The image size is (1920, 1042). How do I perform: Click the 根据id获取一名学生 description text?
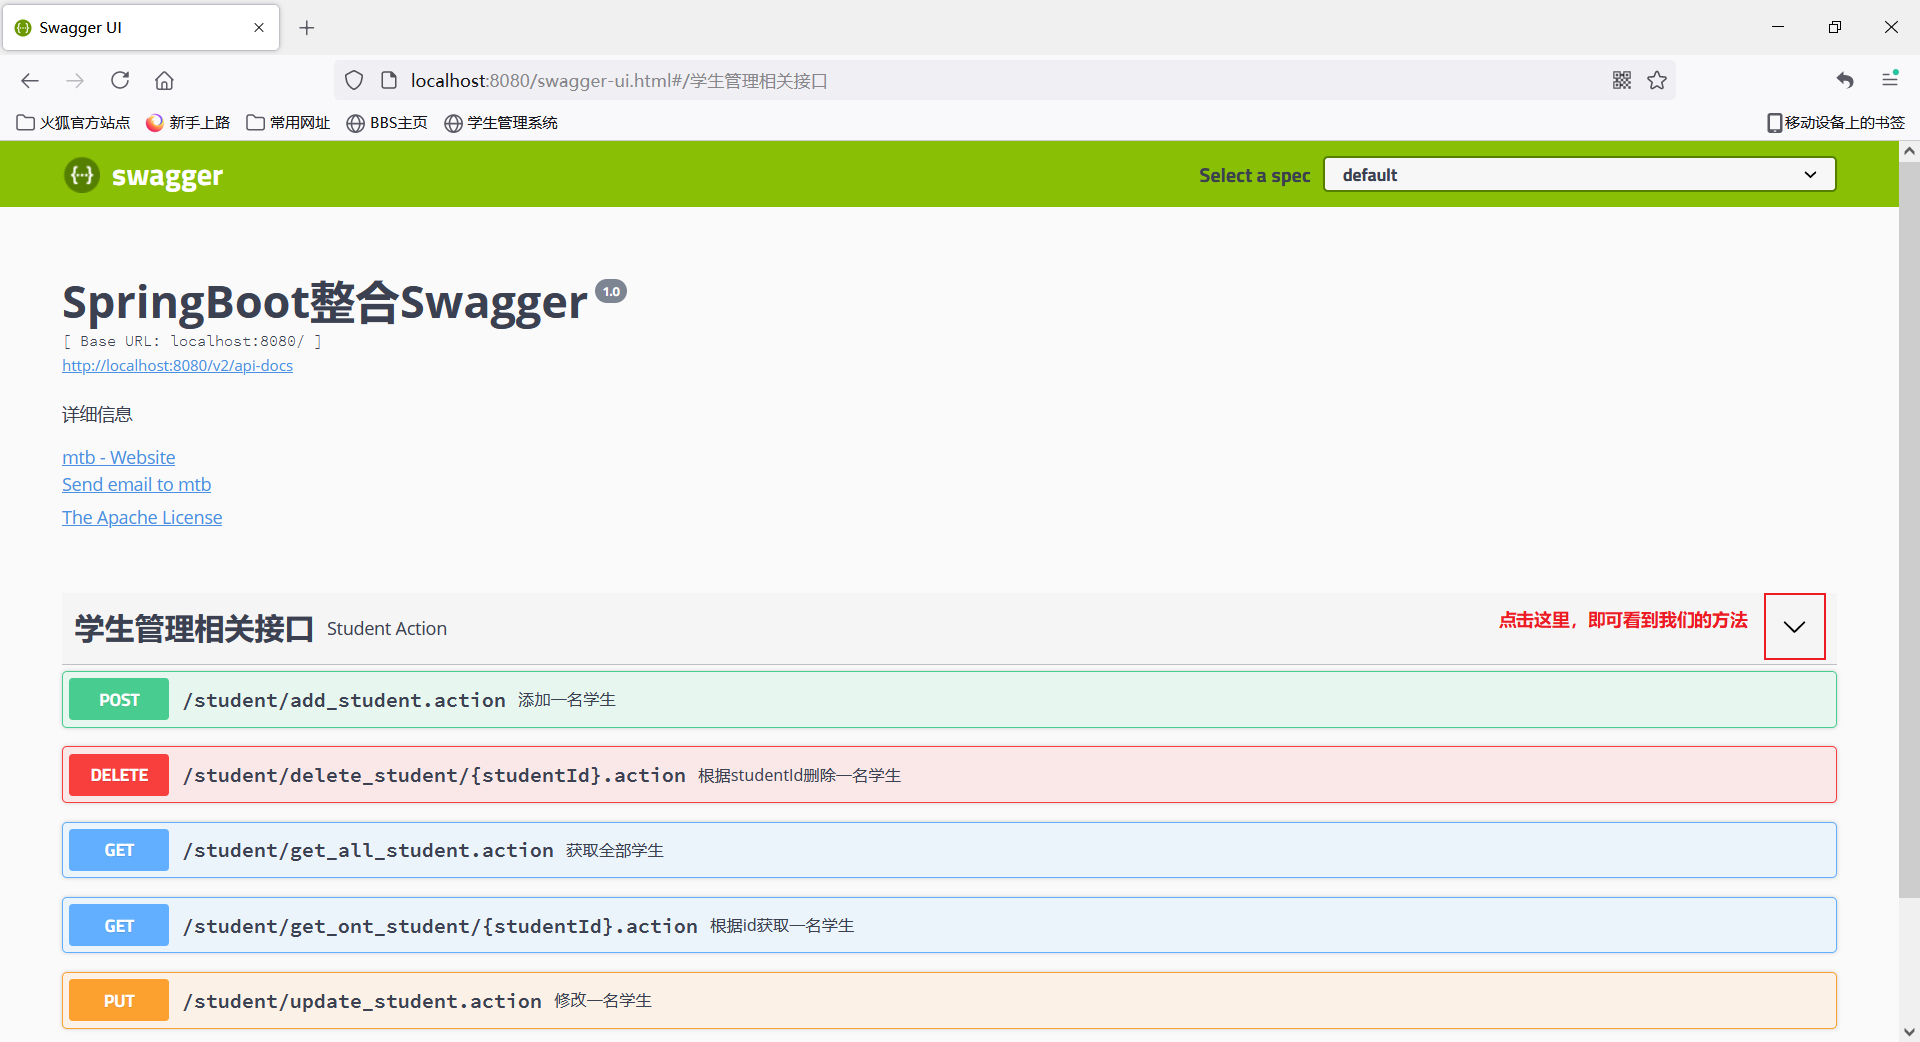782,926
